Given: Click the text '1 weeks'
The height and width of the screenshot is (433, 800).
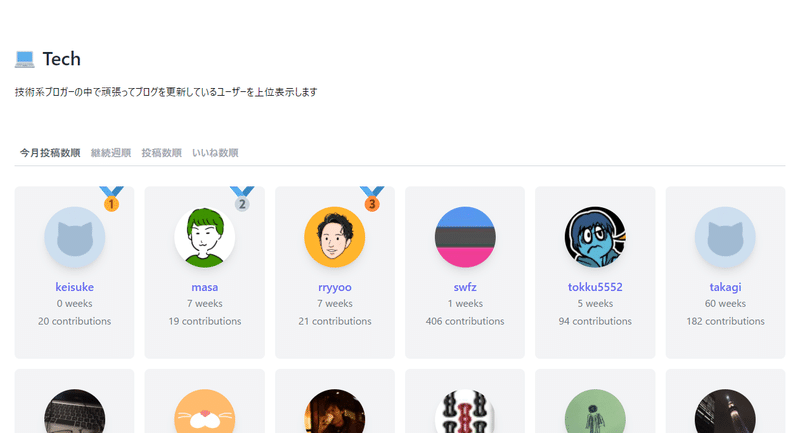Looking at the screenshot, I should pos(465,303).
